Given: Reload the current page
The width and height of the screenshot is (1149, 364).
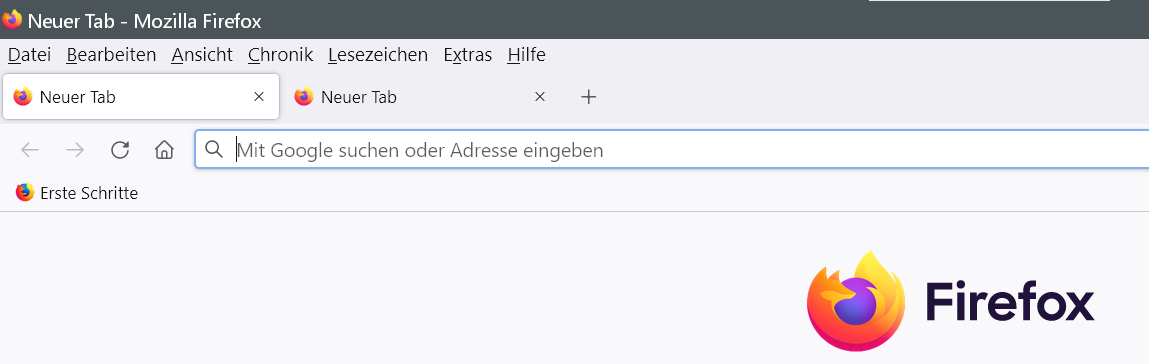Looking at the screenshot, I should pos(120,150).
